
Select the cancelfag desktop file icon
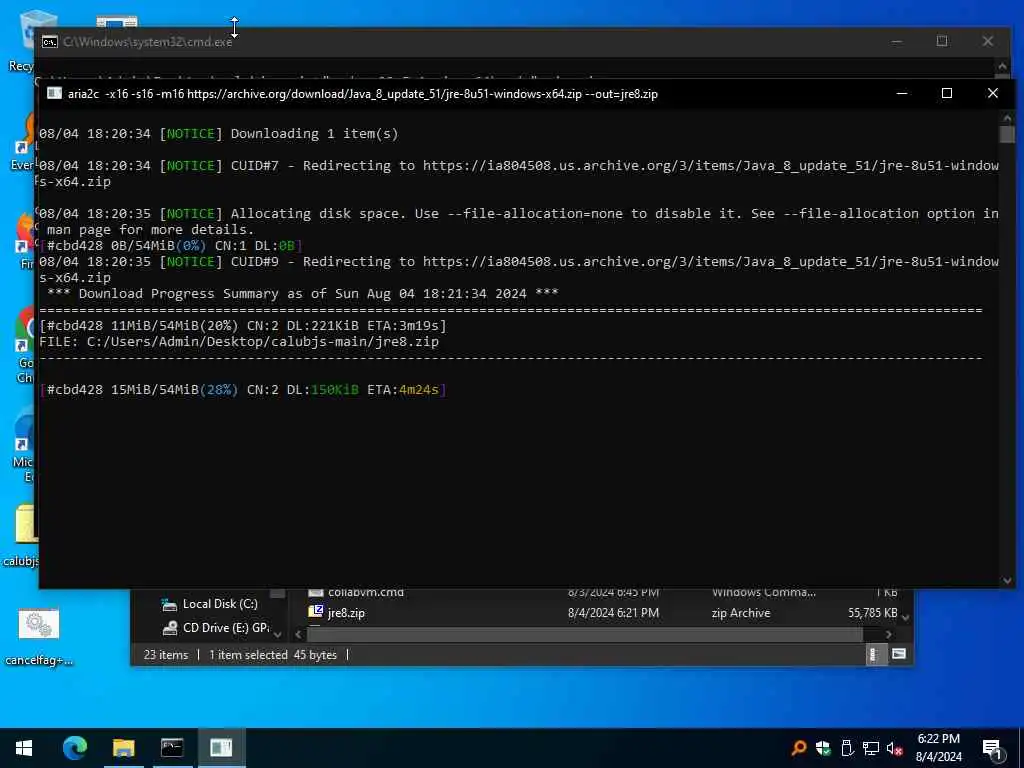tap(39, 625)
